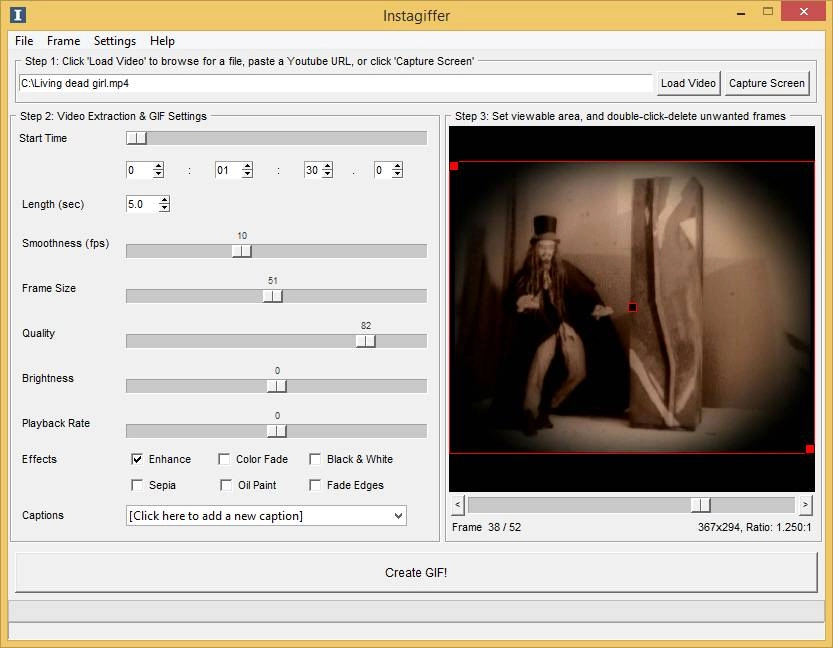Click the previous frame arrow button
The height and width of the screenshot is (648, 833).
coord(458,505)
